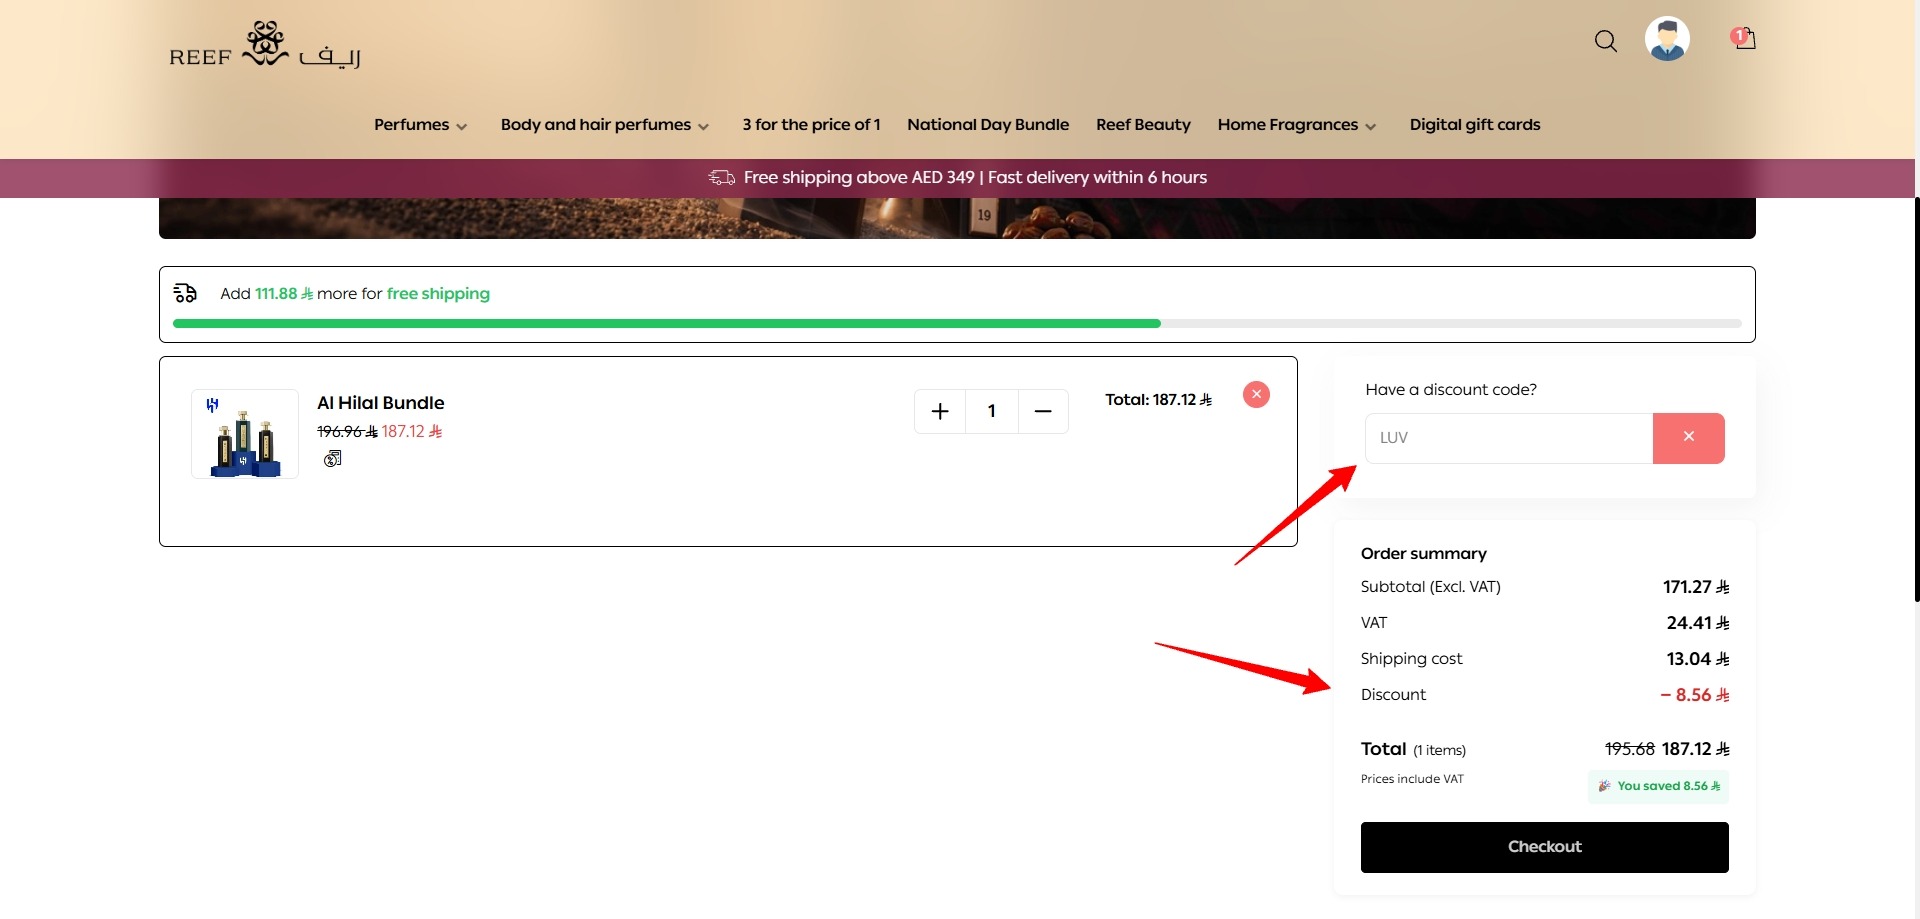Click 'Have a discount code?' label
1920x919 pixels.
point(1451,390)
